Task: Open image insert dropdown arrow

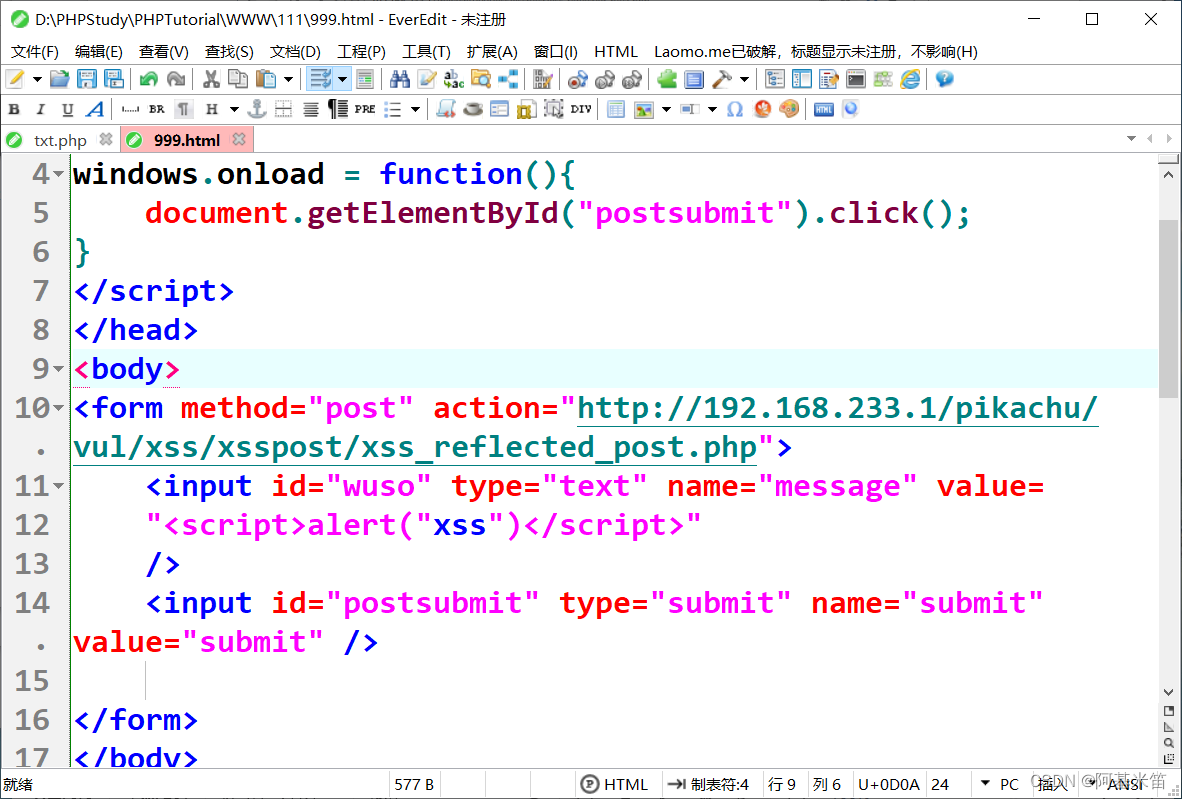Action: (x=666, y=110)
